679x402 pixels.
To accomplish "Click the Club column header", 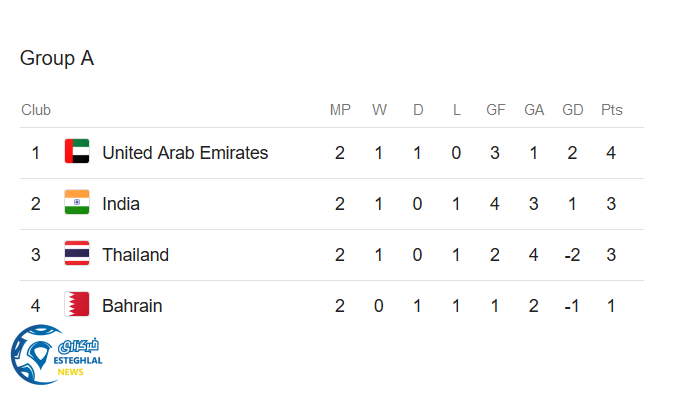I will coord(36,110).
